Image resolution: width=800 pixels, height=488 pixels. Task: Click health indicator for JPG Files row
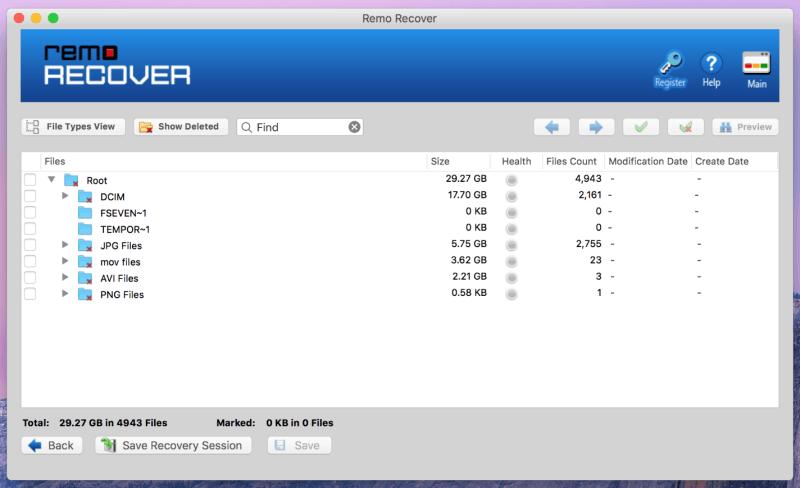coord(511,245)
